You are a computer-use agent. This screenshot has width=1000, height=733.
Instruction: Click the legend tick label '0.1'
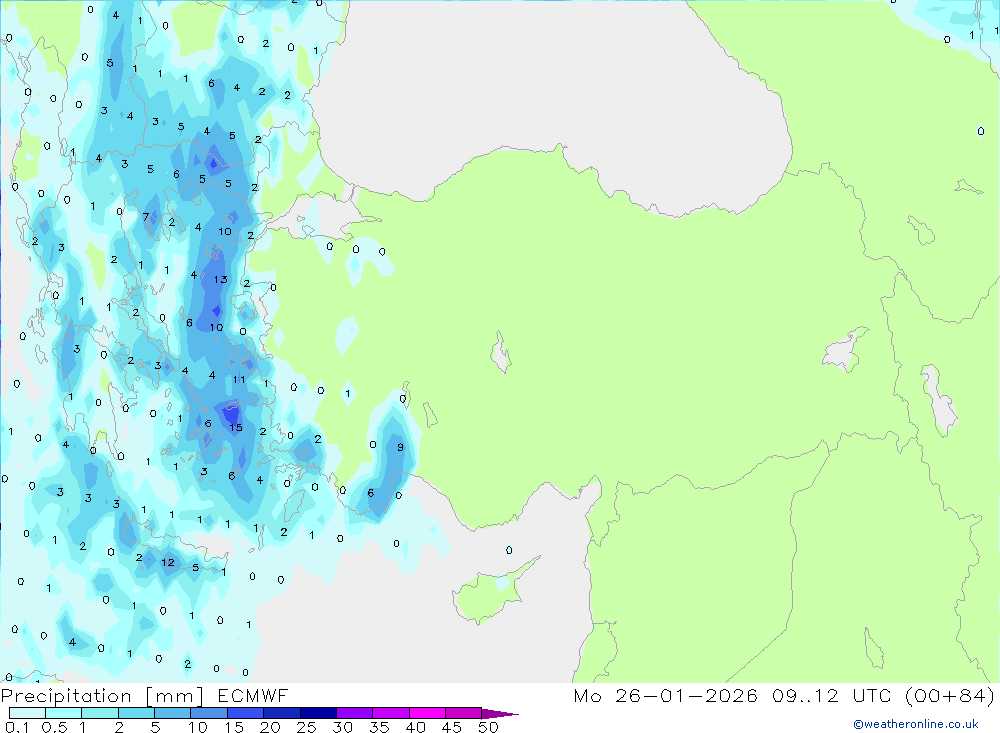17,727
